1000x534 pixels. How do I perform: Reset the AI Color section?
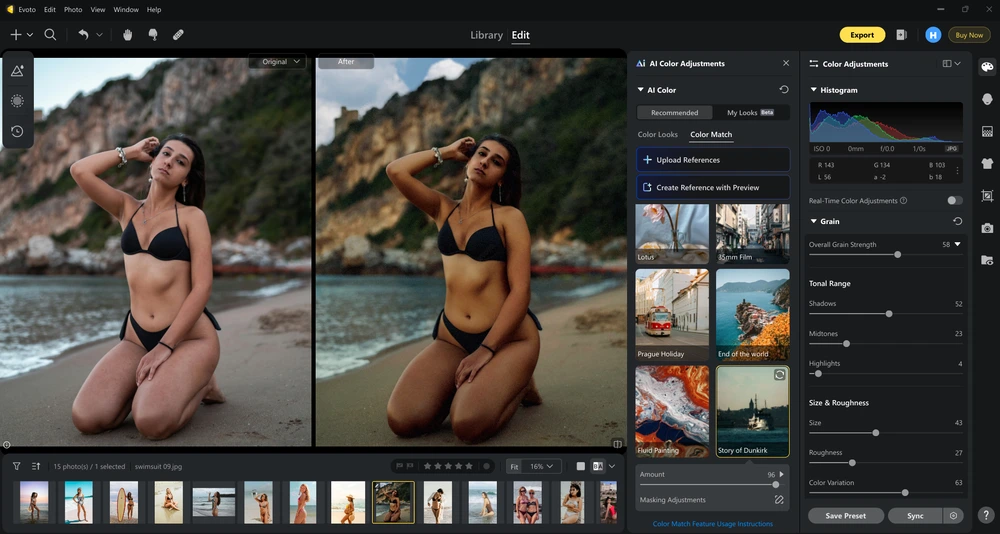coord(784,90)
